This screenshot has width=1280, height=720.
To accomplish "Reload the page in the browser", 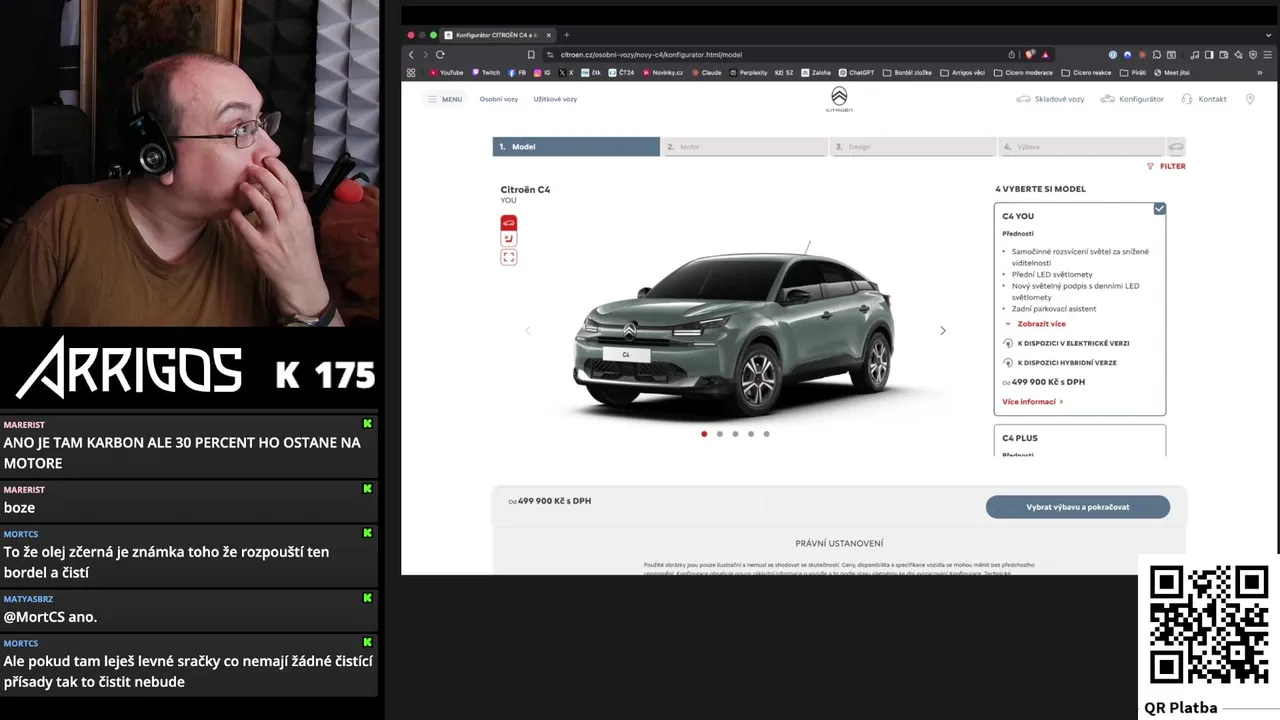I will pyautogui.click(x=440, y=54).
